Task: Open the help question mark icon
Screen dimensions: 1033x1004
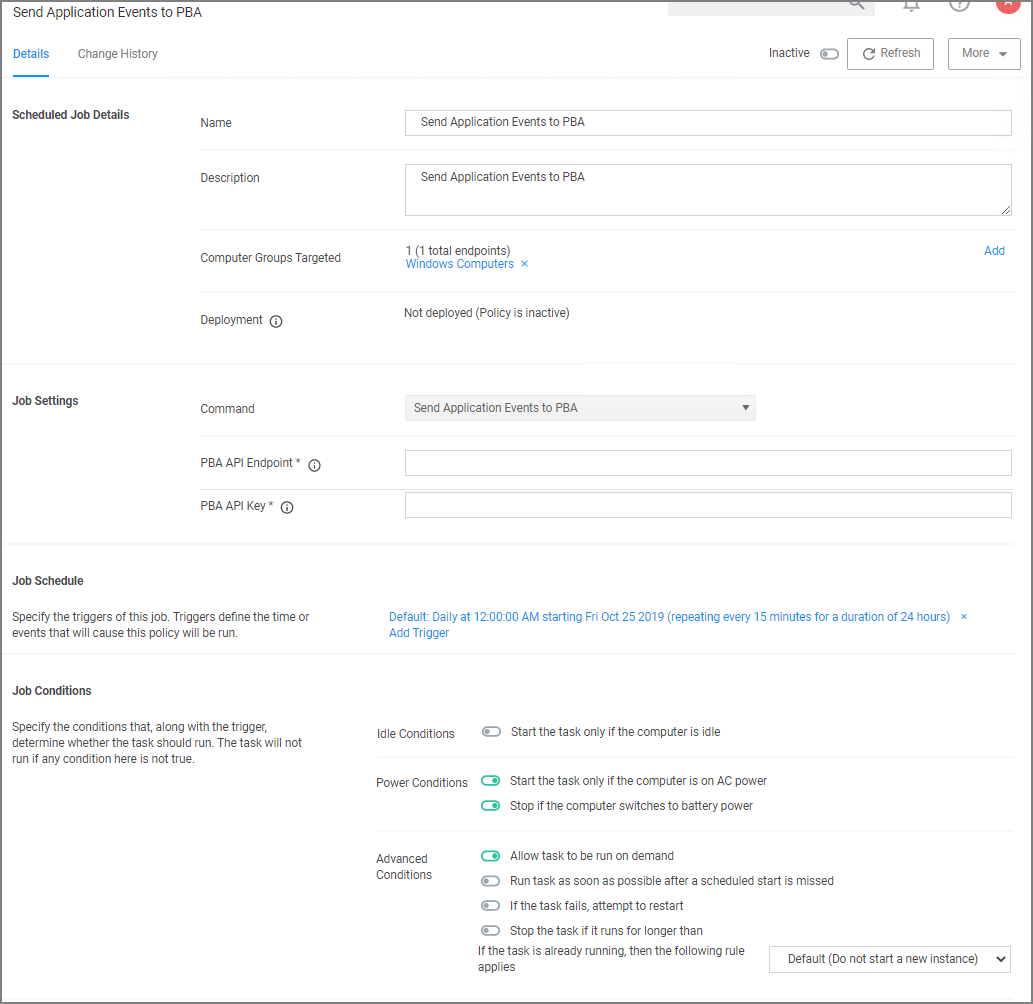Action: point(959,5)
